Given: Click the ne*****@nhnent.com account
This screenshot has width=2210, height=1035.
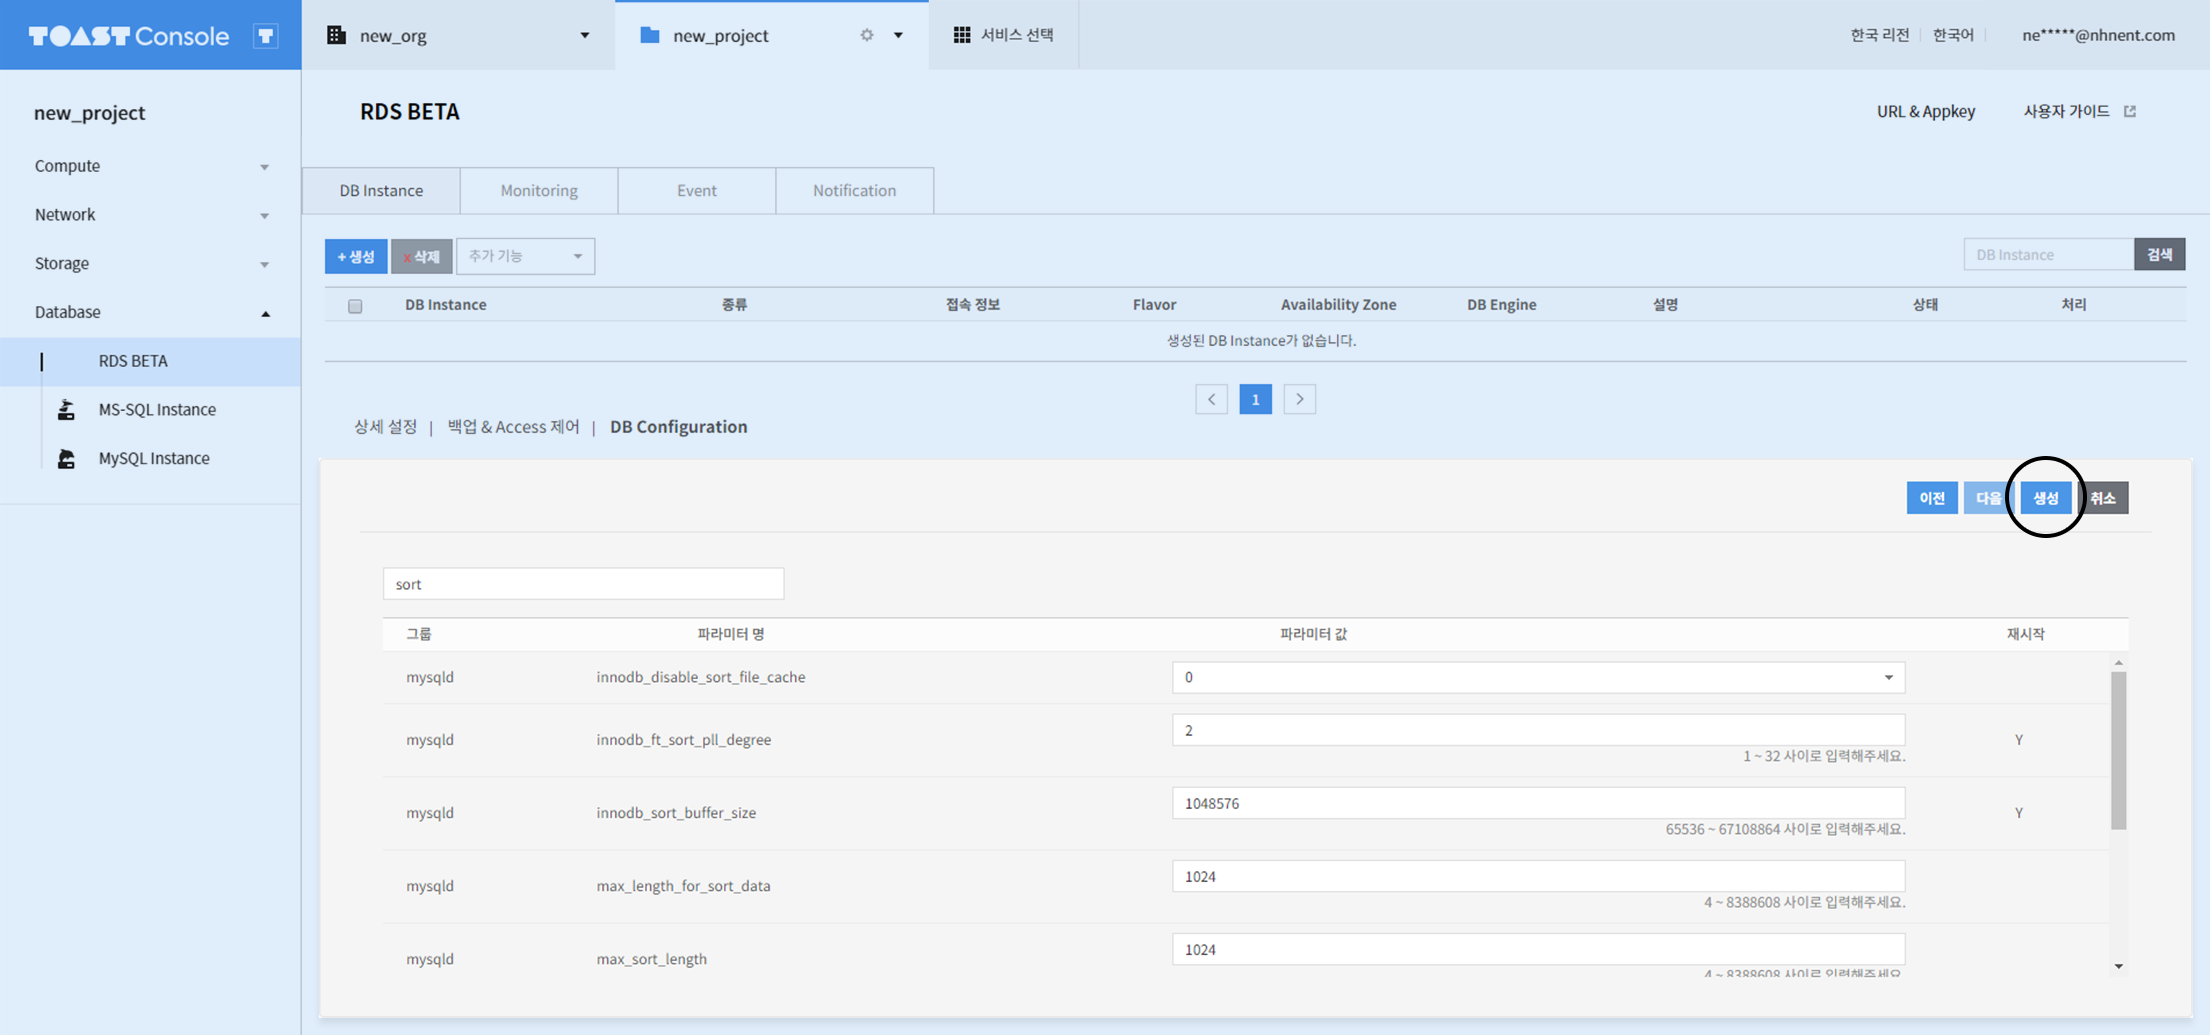Looking at the screenshot, I should pos(2098,35).
